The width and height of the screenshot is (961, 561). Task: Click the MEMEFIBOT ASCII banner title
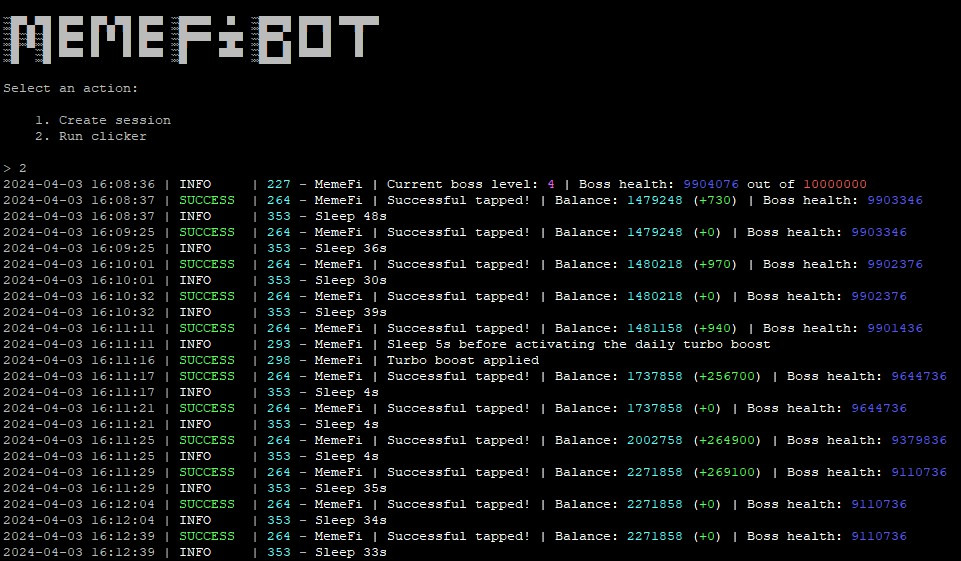point(191,40)
